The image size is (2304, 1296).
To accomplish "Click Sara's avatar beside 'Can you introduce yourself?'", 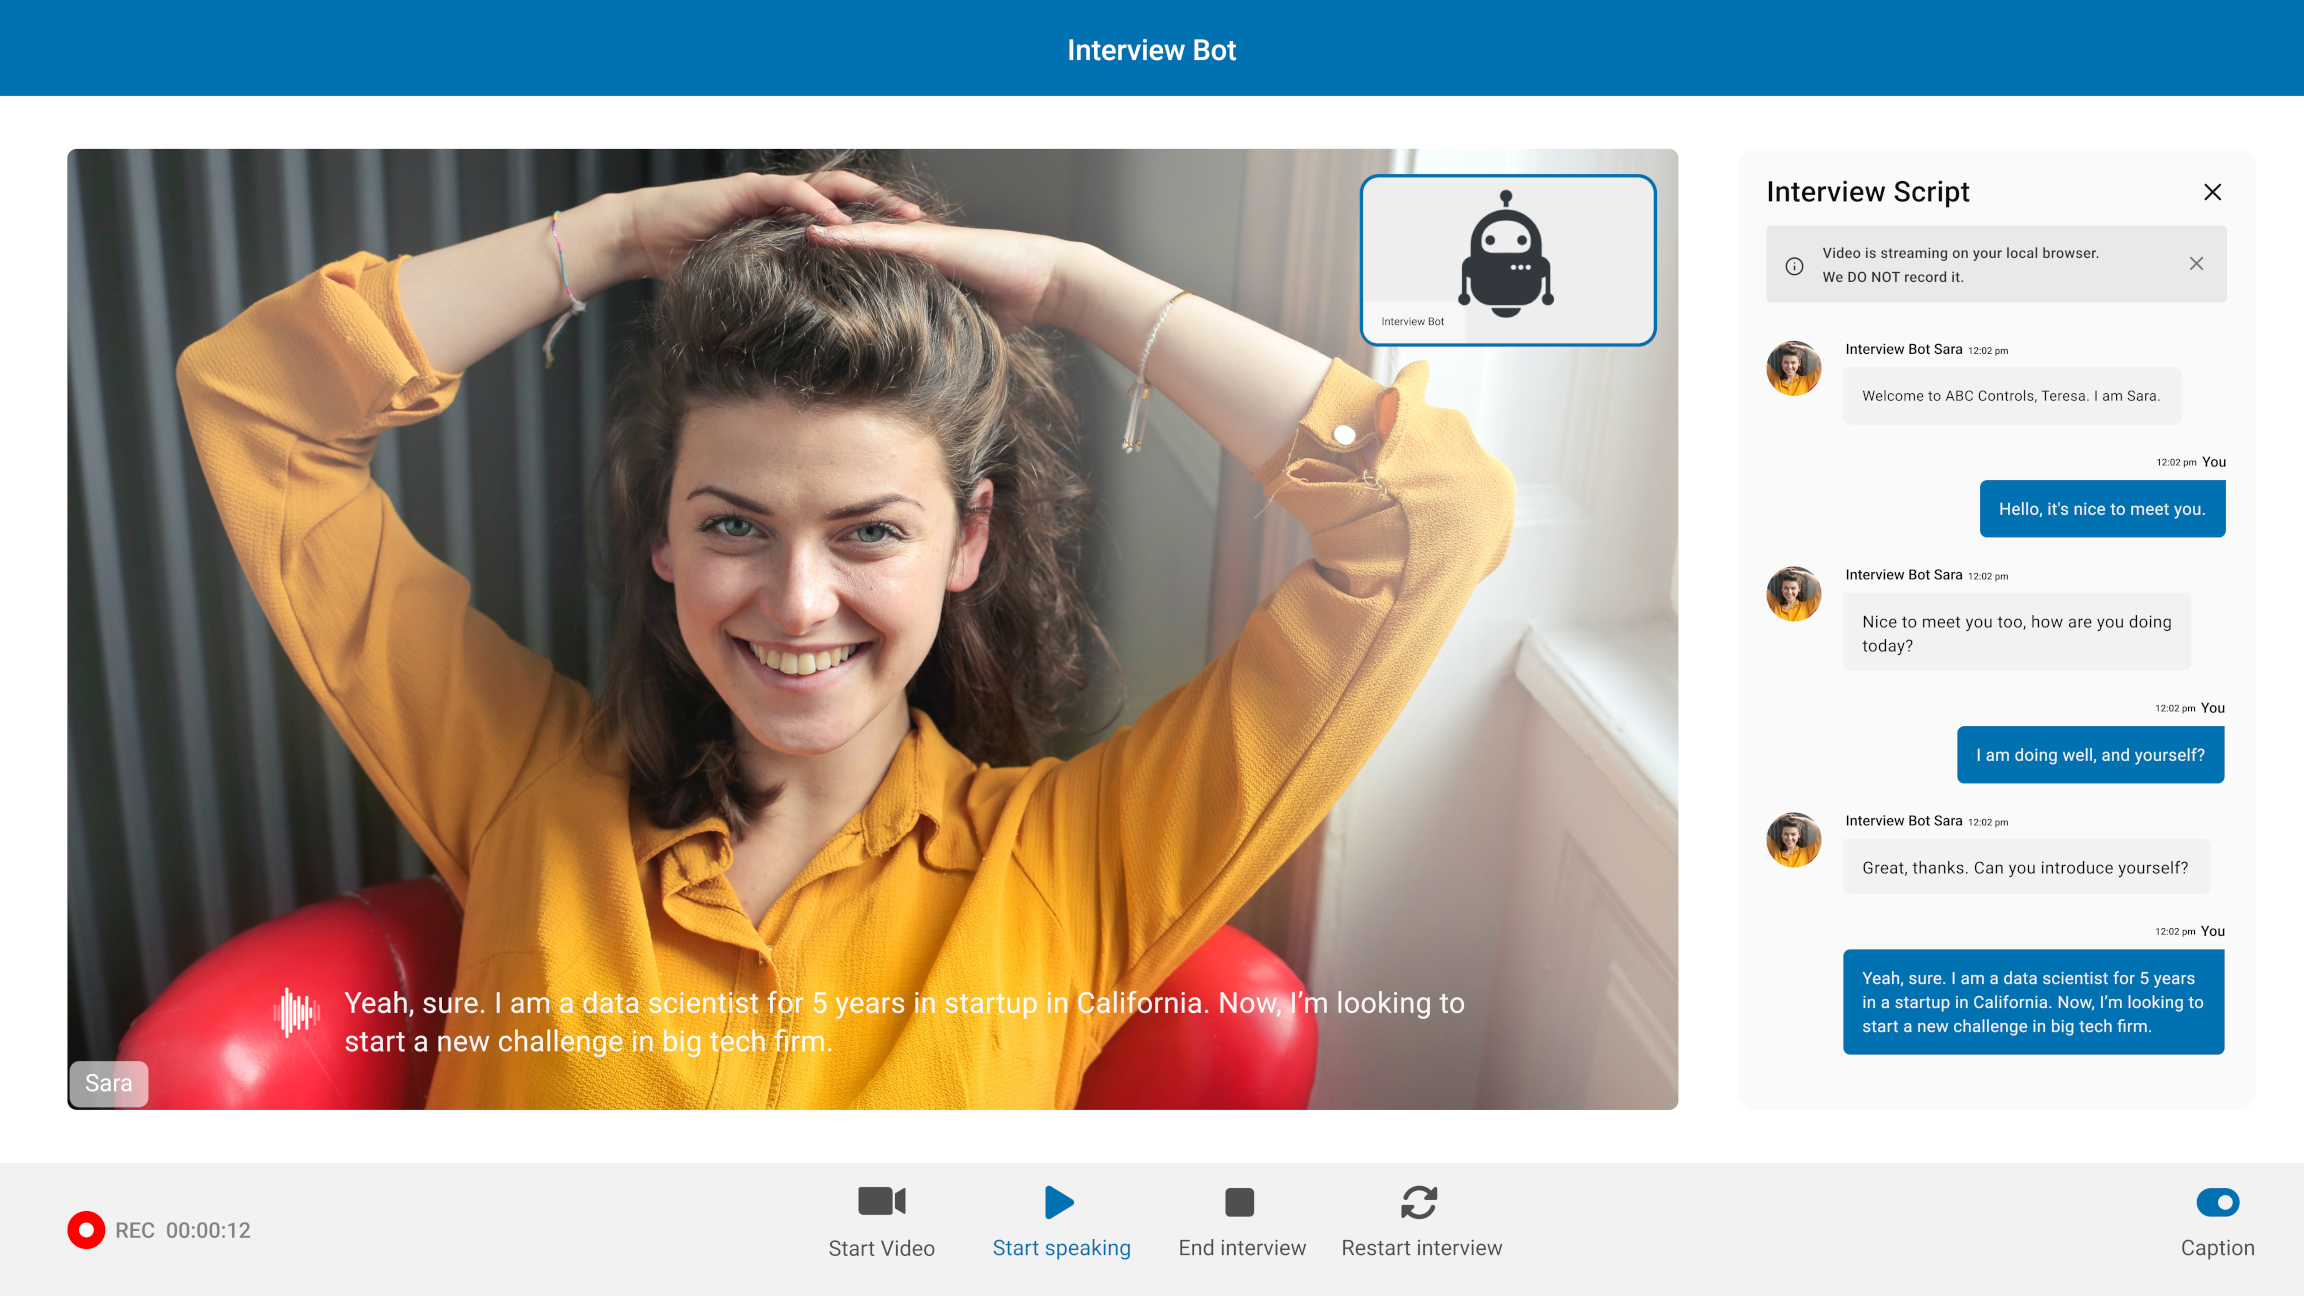I will [x=1793, y=840].
